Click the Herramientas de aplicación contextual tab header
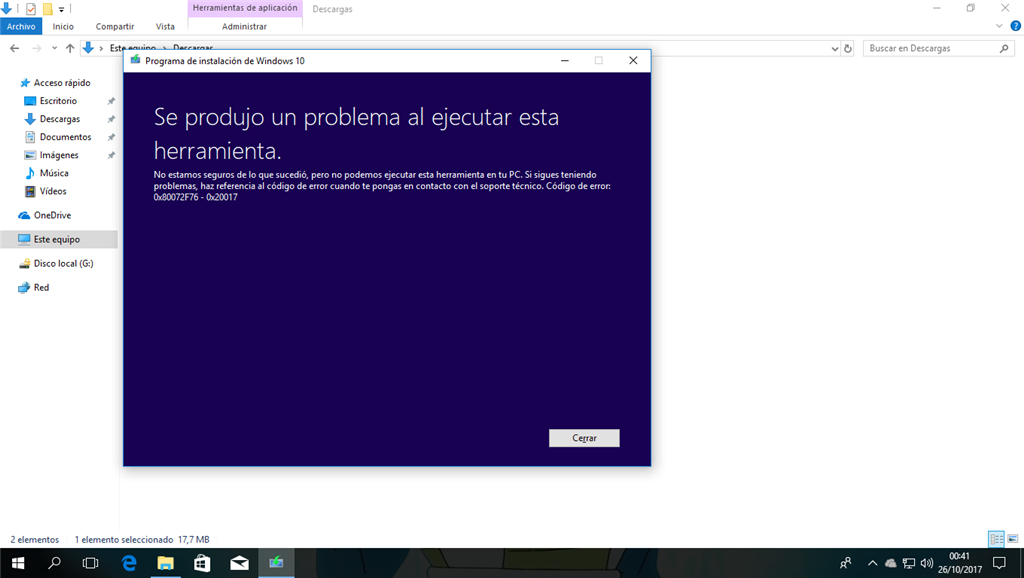1024x578 pixels. click(x=245, y=8)
